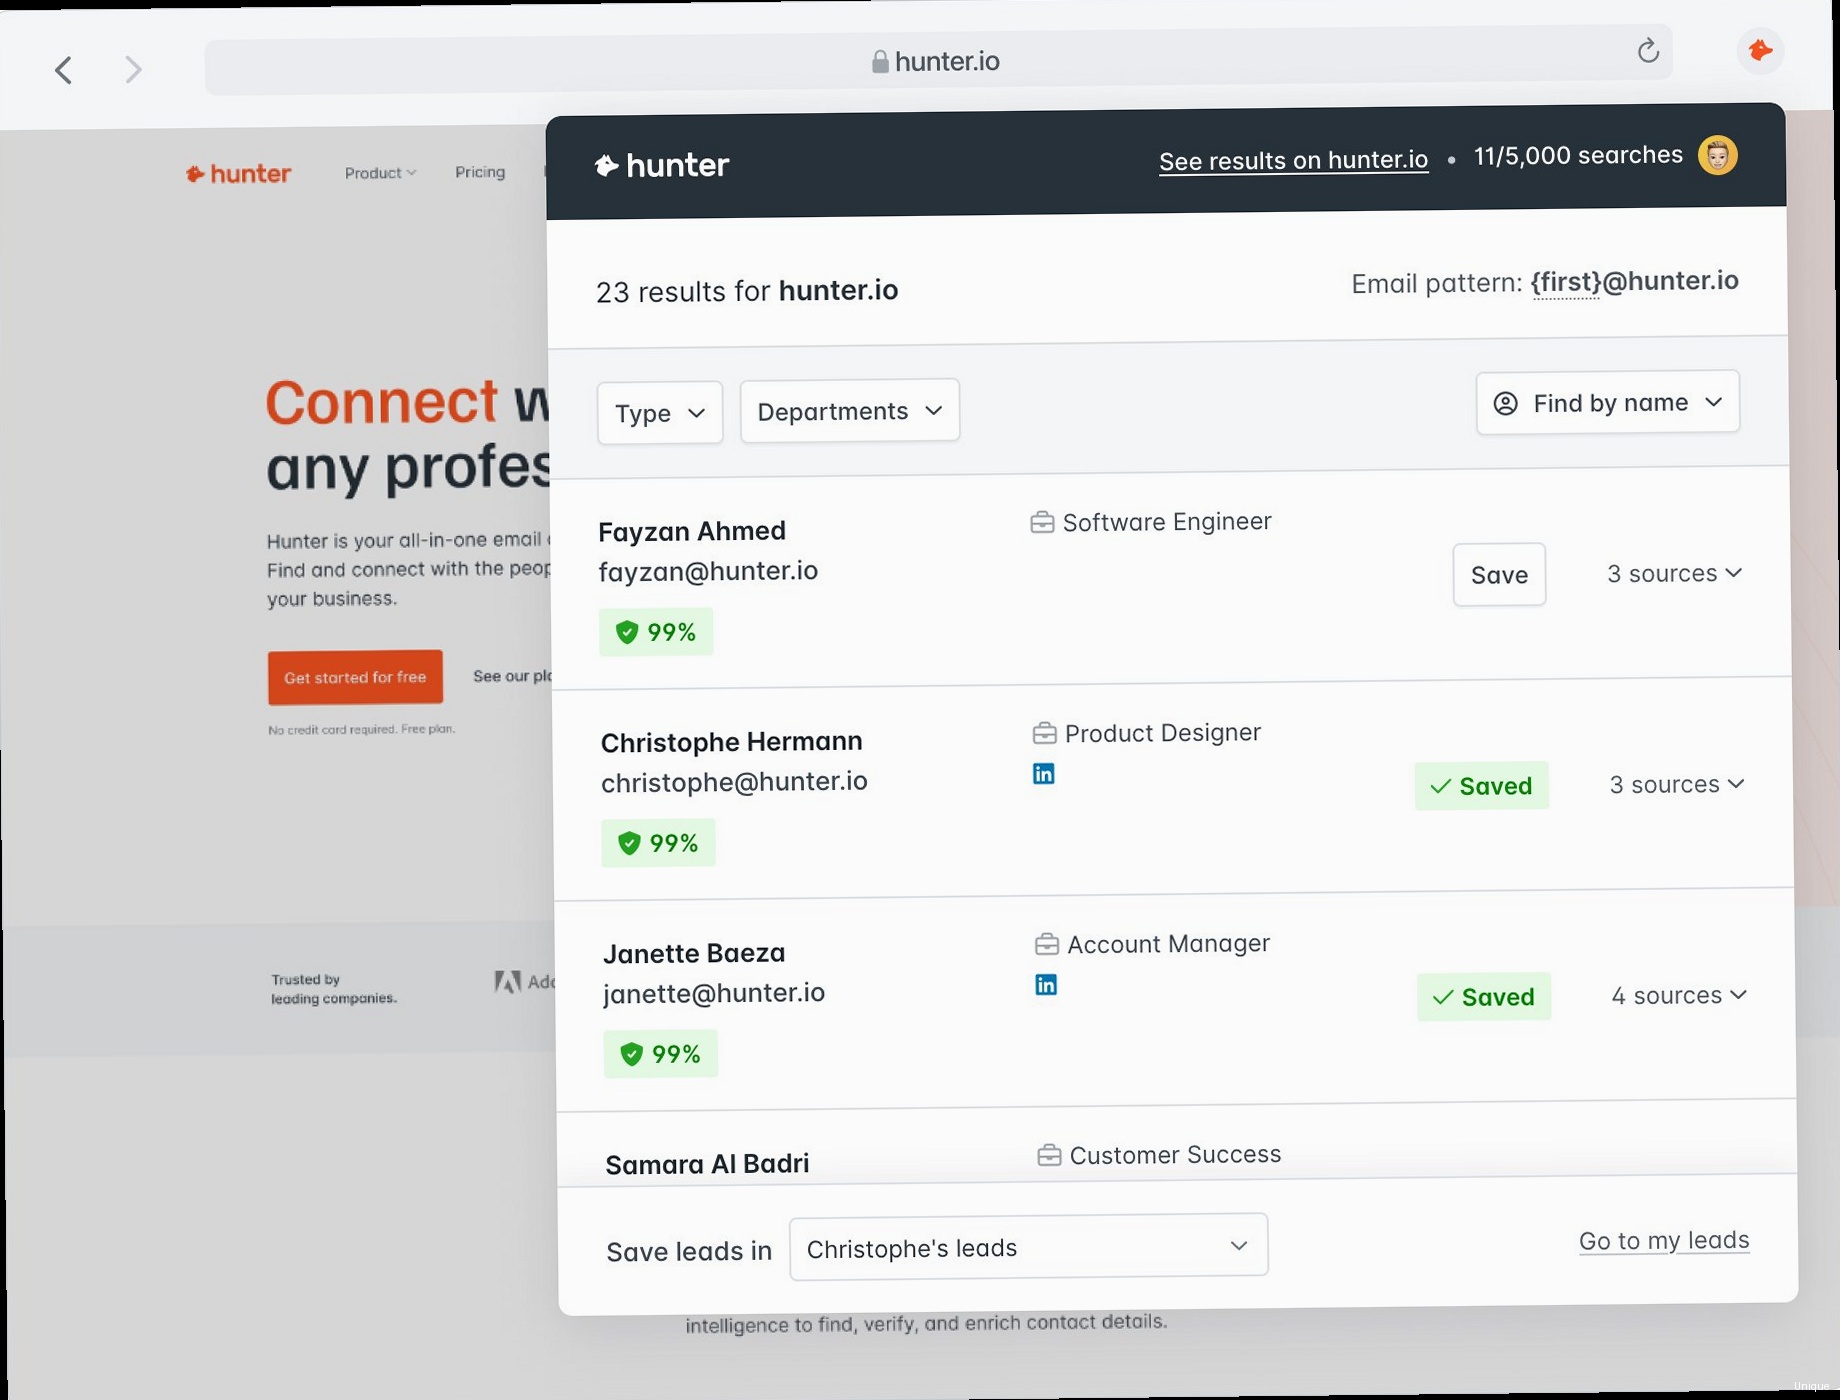Open the Departments filter dropdown

pyautogui.click(x=849, y=411)
